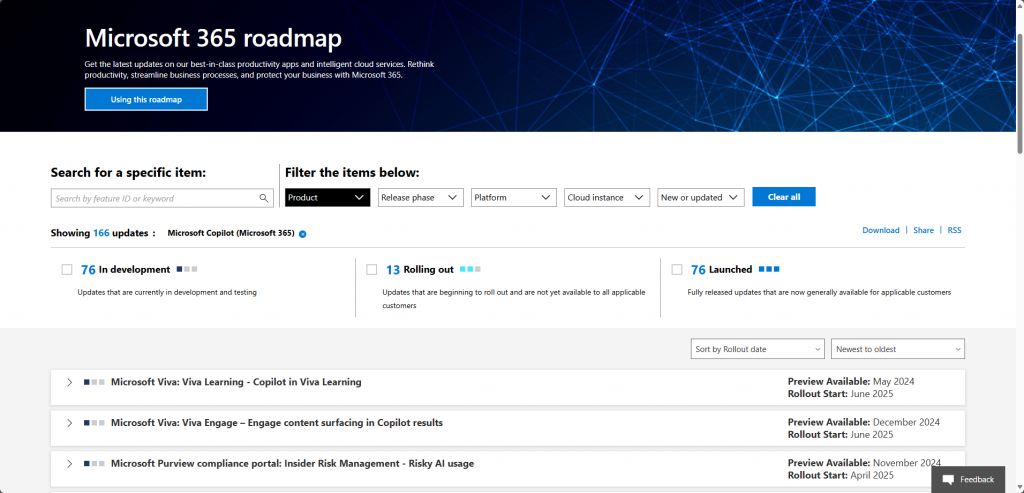Viewport: 1024px width, 493px height.
Task: Expand the Viva Learning Copilot item
Action: (x=70, y=383)
